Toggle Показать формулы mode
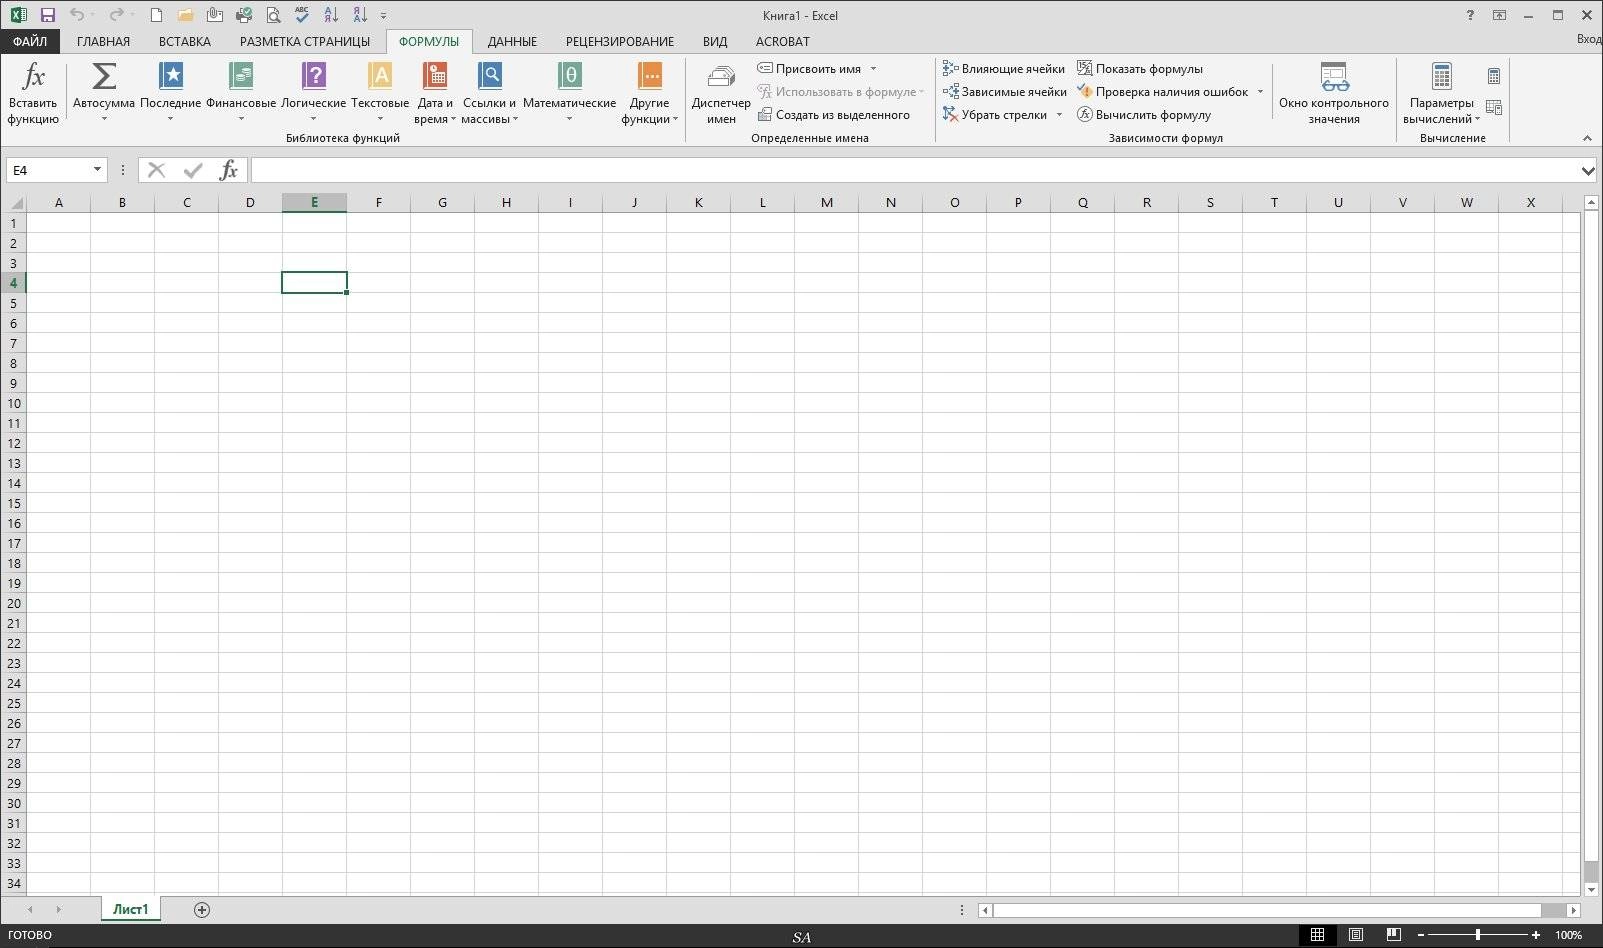Screen dimensions: 1603x948 [x=1140, y=69]
